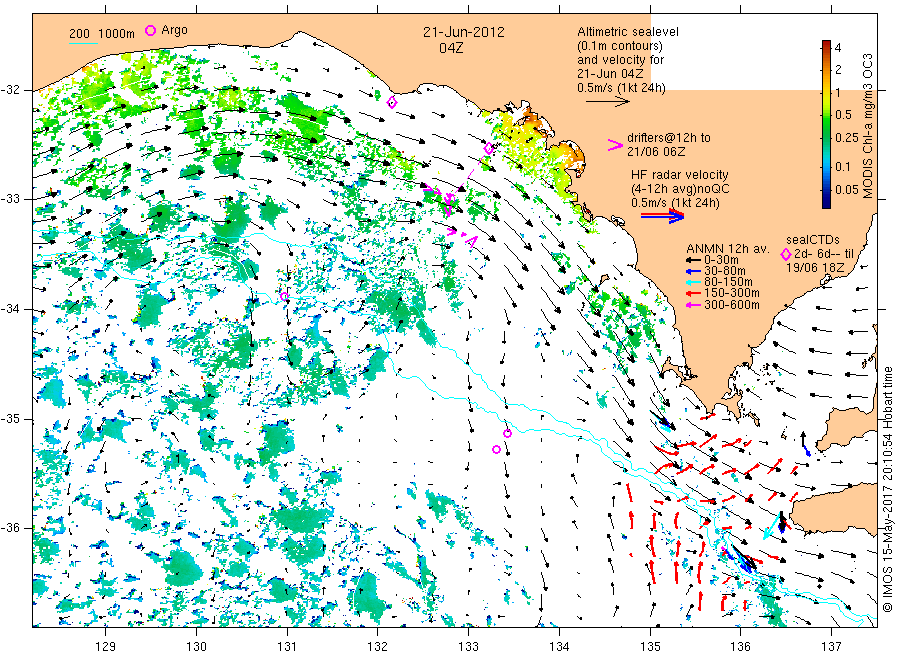Click the dark red top of the colorbar

(826, 45)
